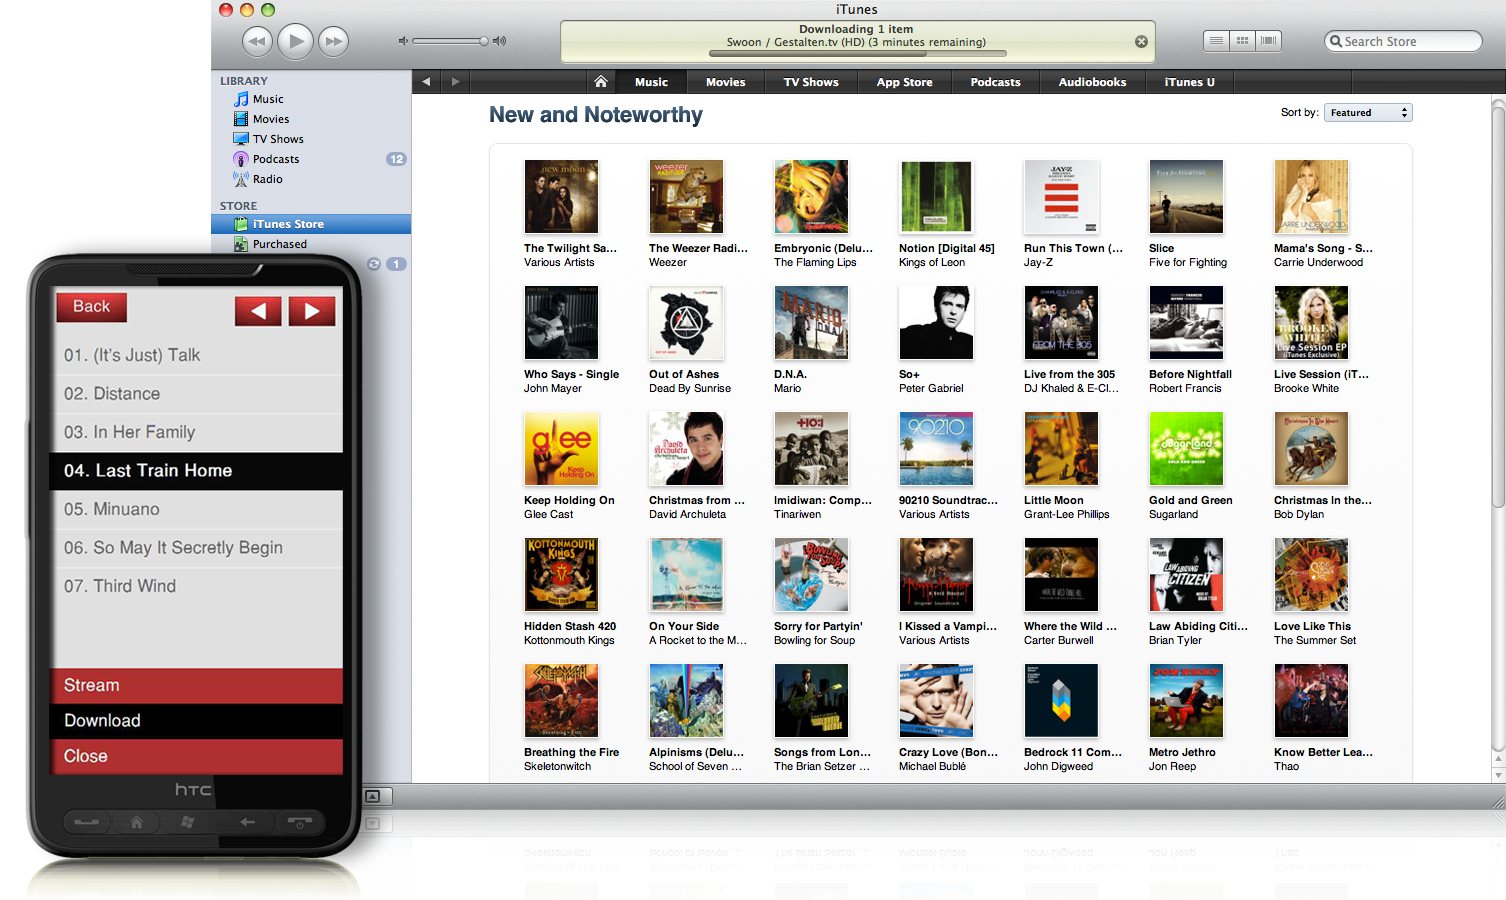Tap the Home hardware key on the phone

pos(137,822)
